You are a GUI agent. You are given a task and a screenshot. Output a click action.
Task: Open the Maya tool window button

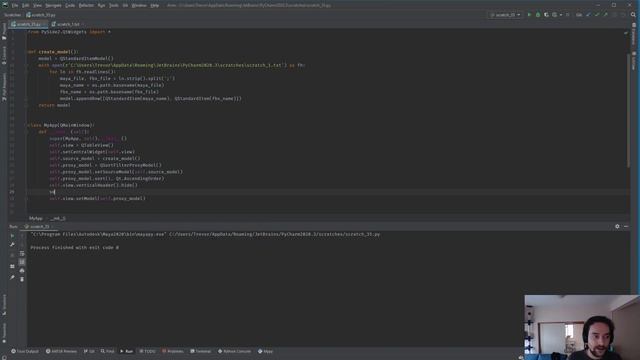(x=265, y=351)
